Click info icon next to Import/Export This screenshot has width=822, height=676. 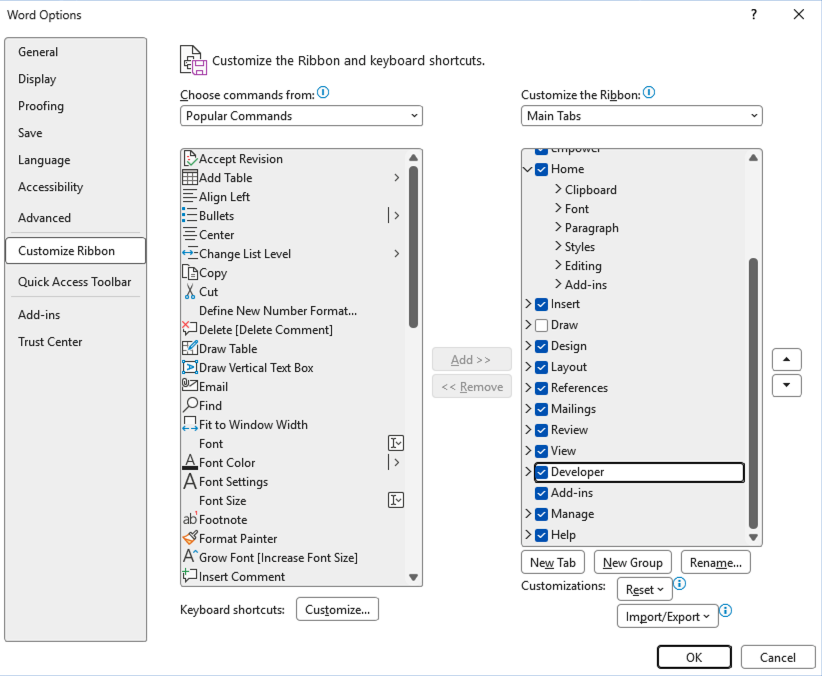point(726,610)
